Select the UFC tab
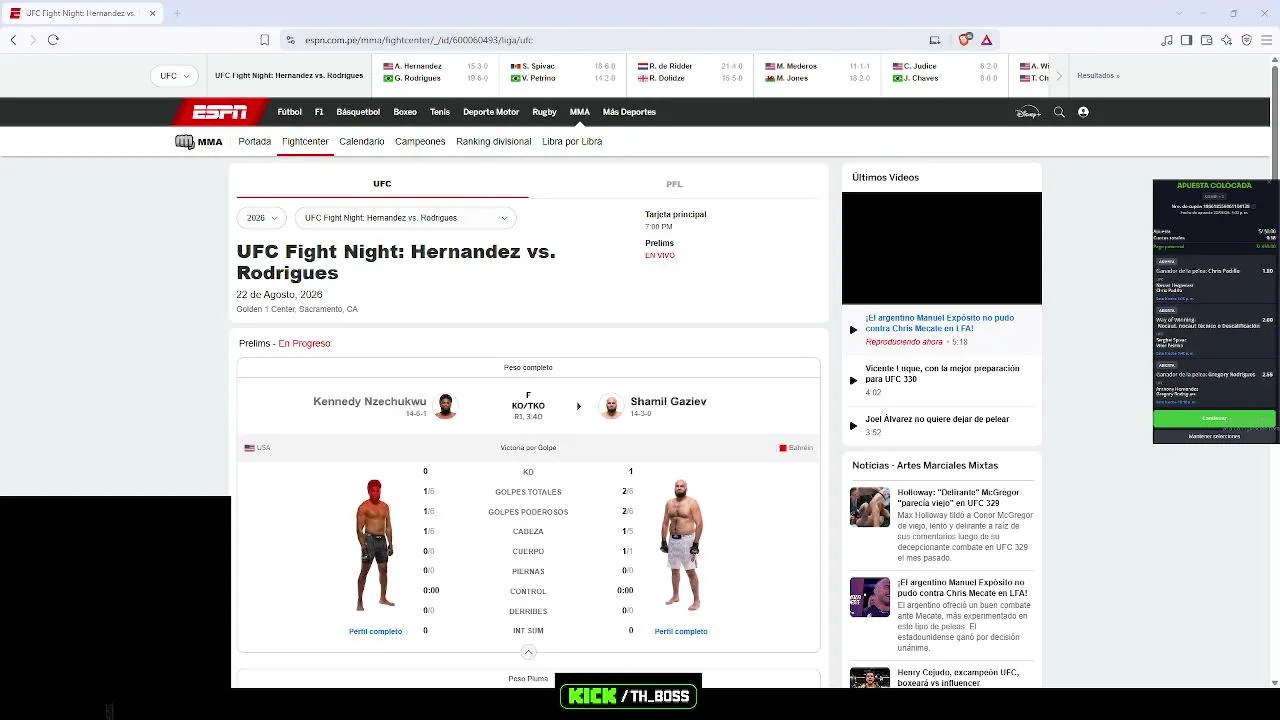Viewport: 1280px width, 720px height. 382,184
